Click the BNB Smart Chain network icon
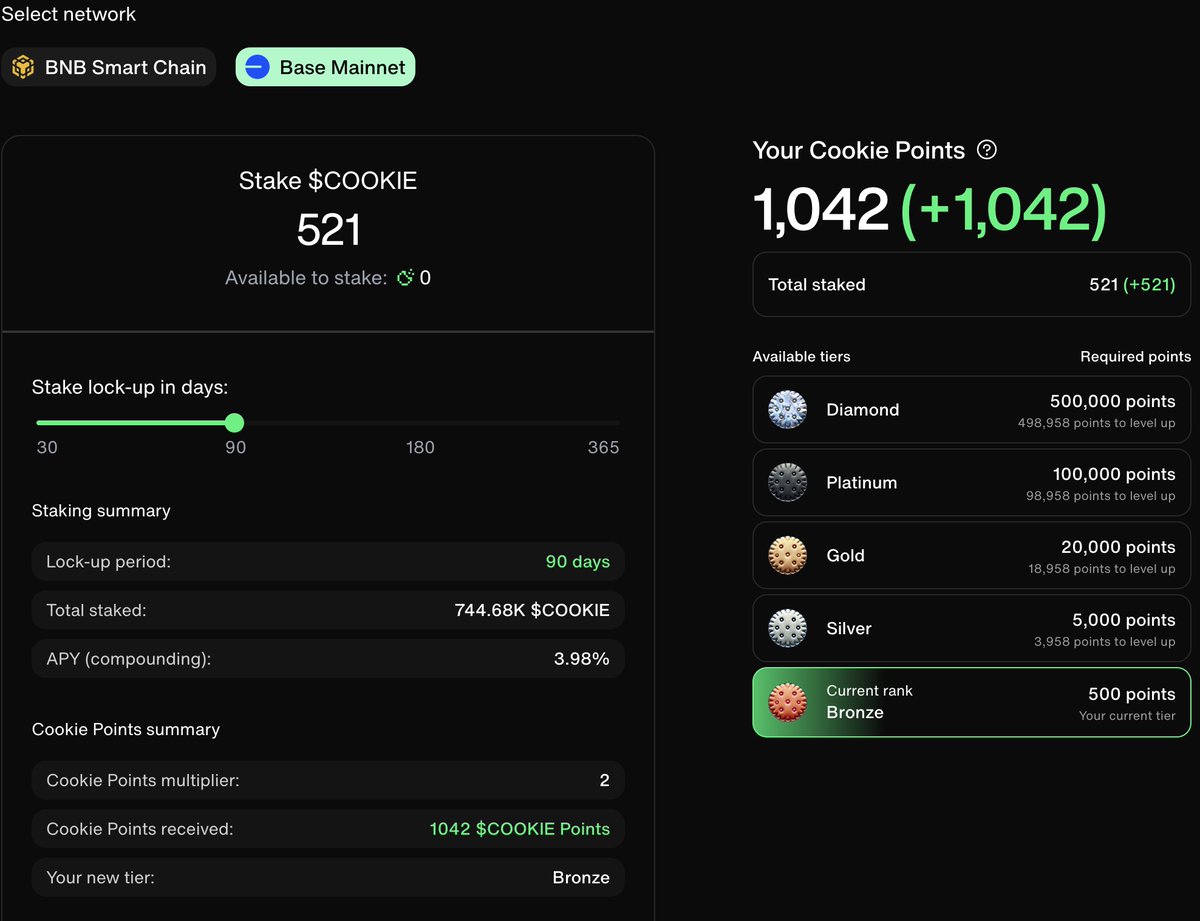 pyautogui.click(x=23, y=66)
